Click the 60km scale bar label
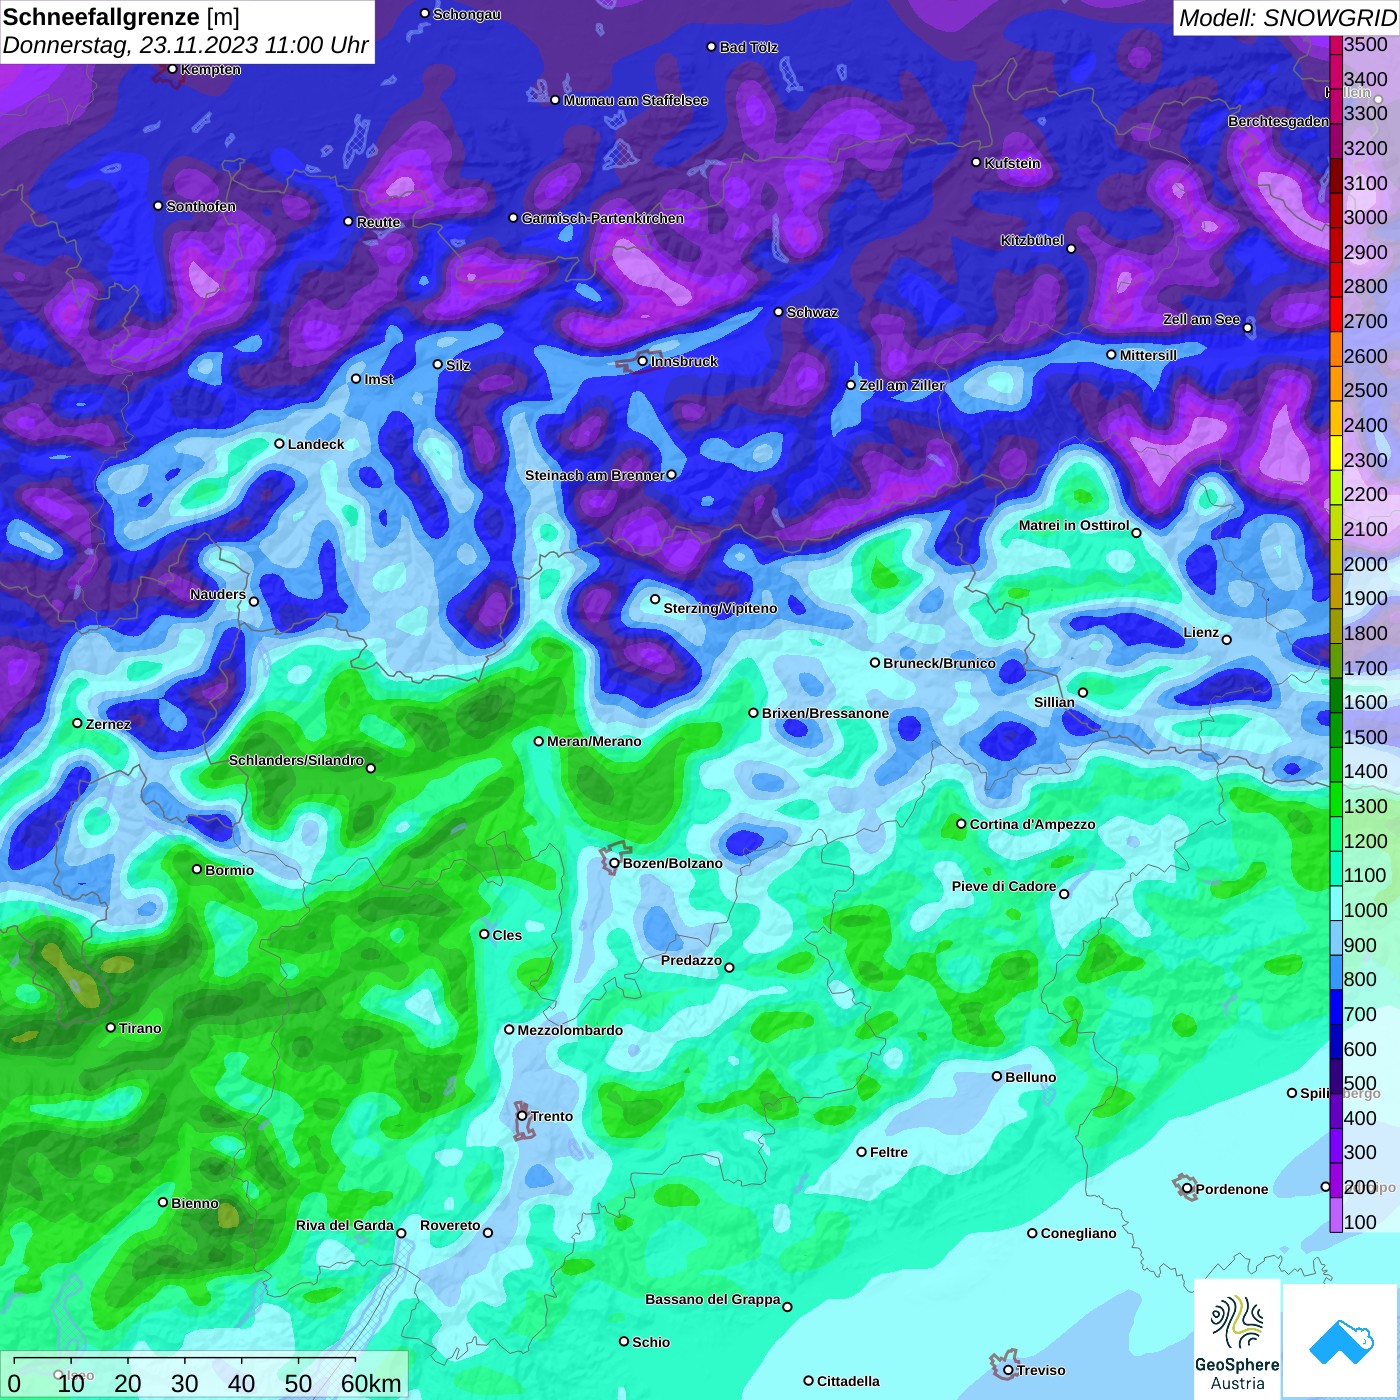1400x1400 pixels. tap(371, 1383)
